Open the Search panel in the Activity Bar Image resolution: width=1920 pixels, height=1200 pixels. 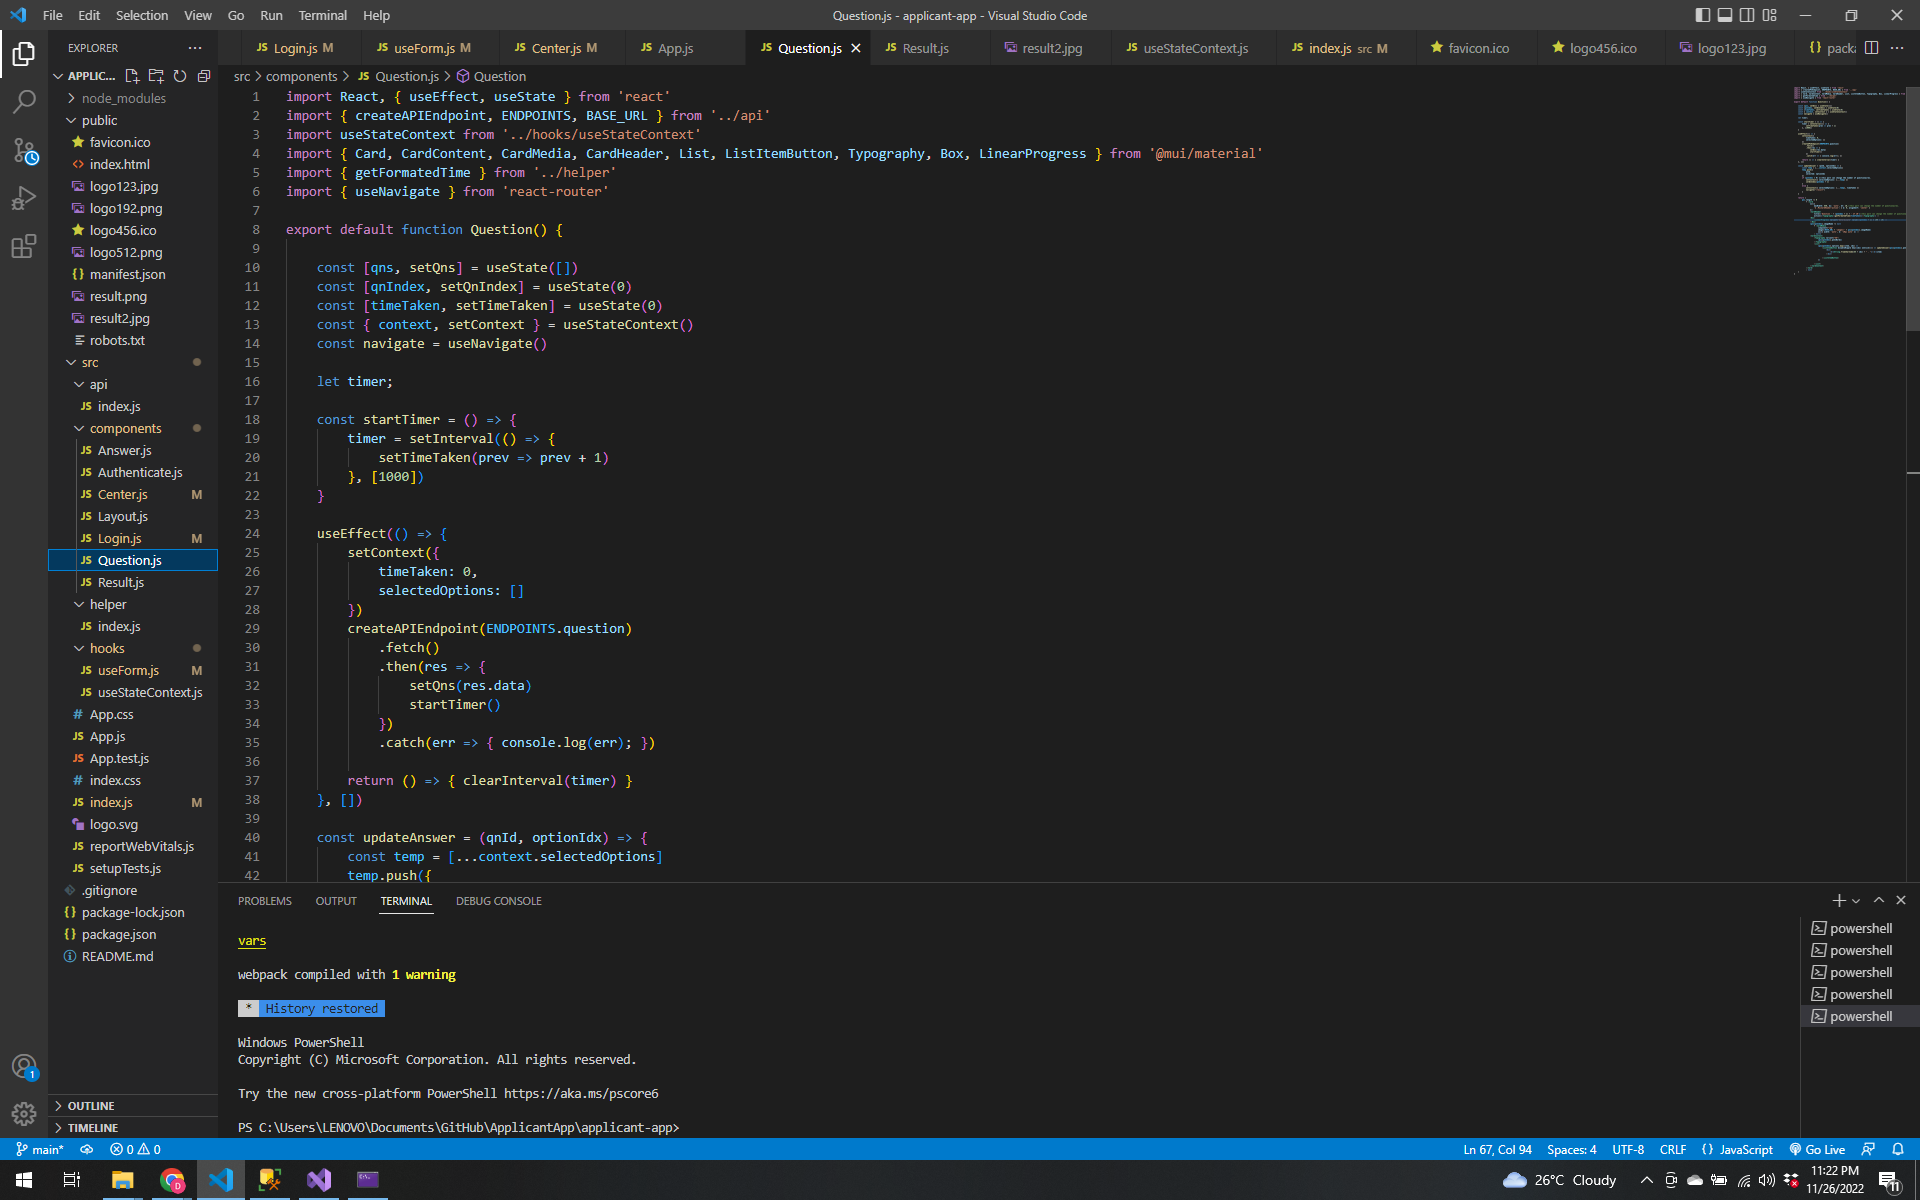(x=24, y=100)
